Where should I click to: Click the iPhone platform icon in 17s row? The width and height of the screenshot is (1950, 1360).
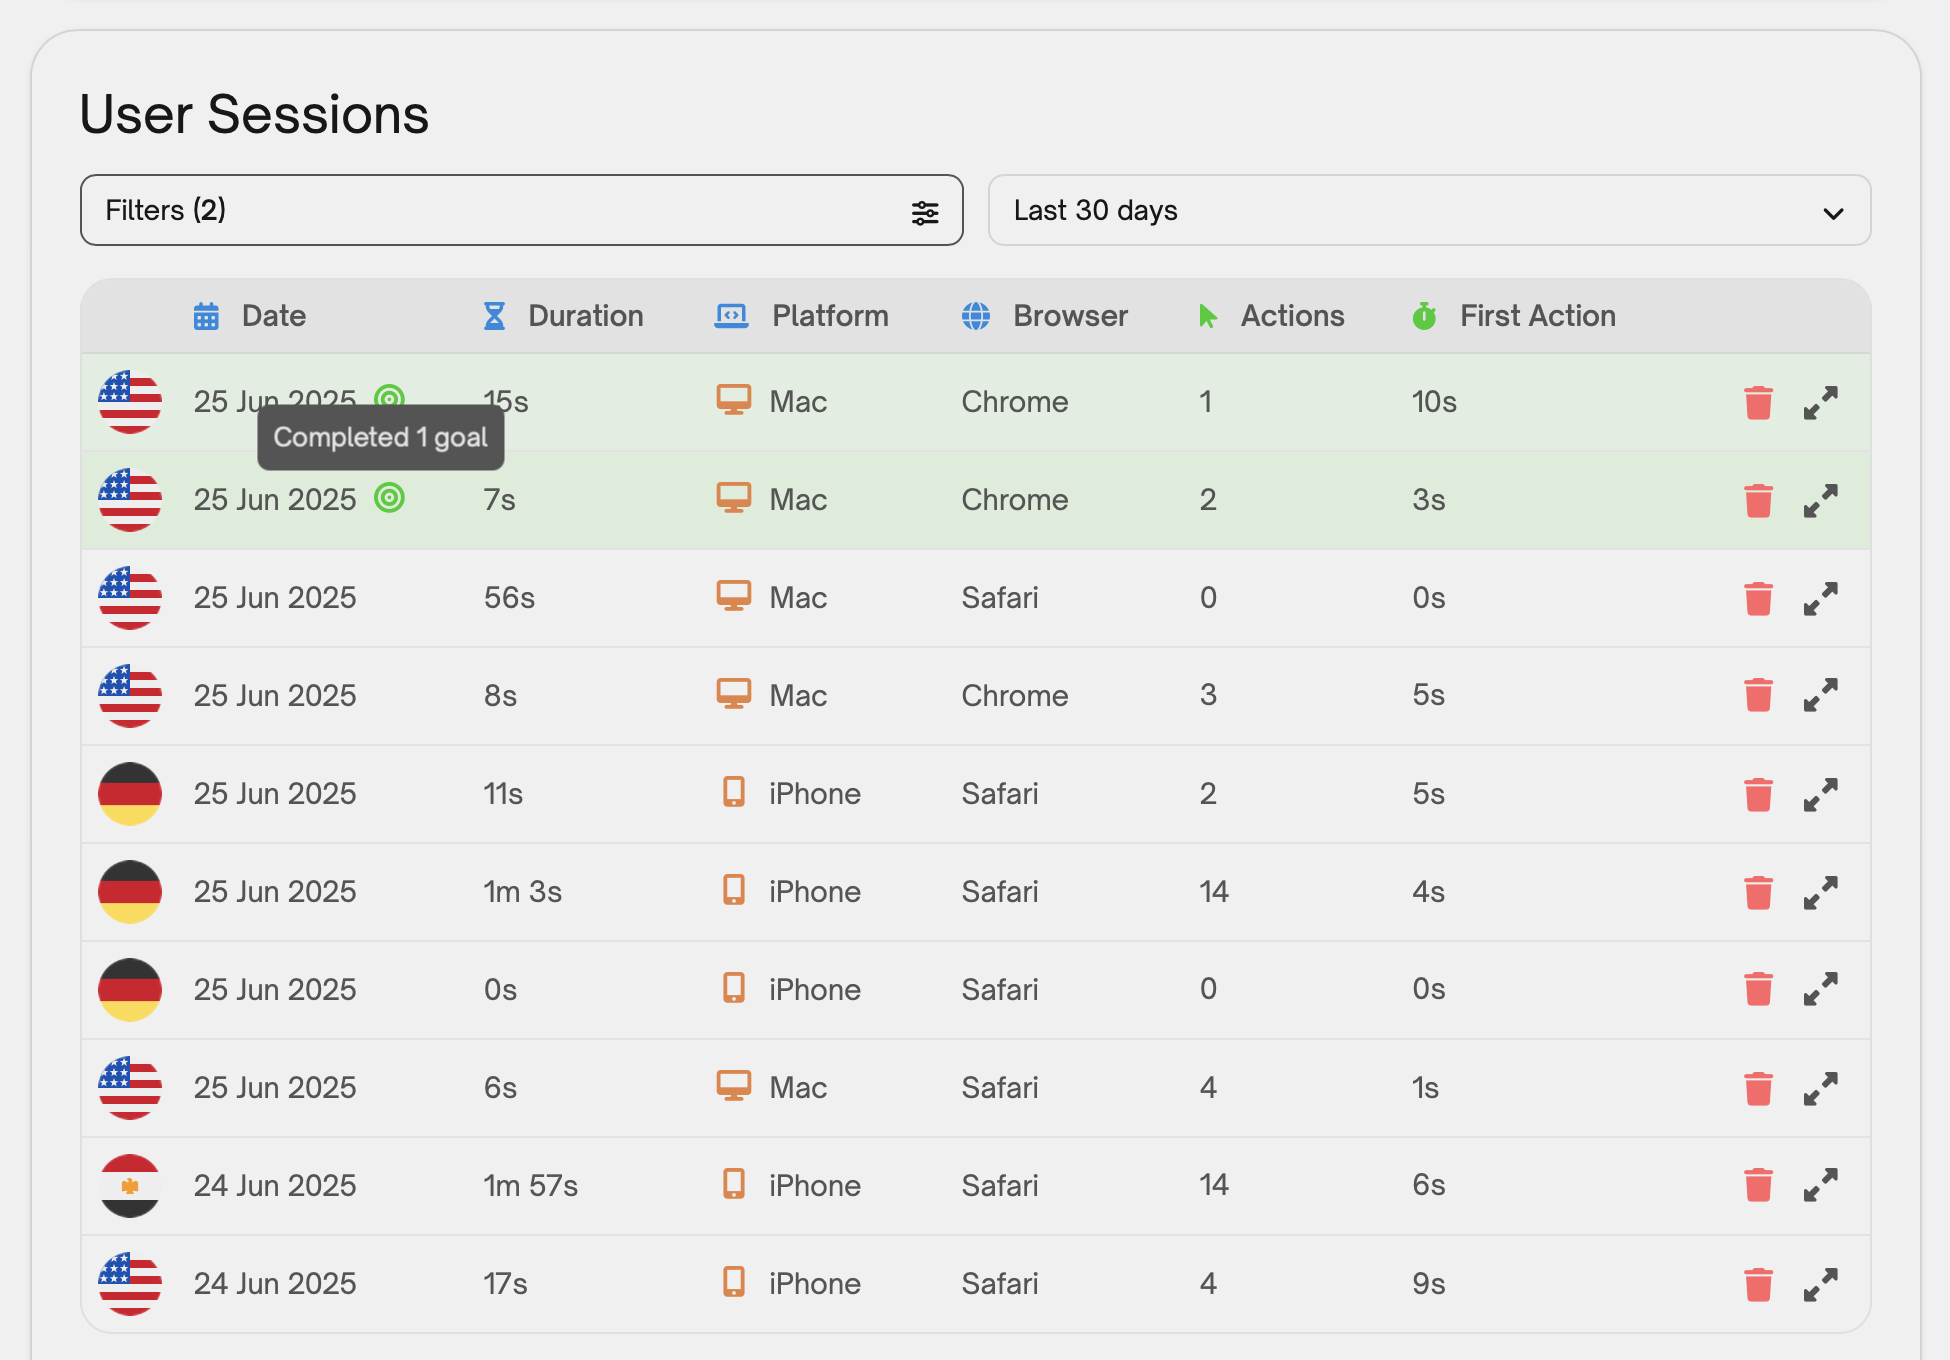[734, 1282]
